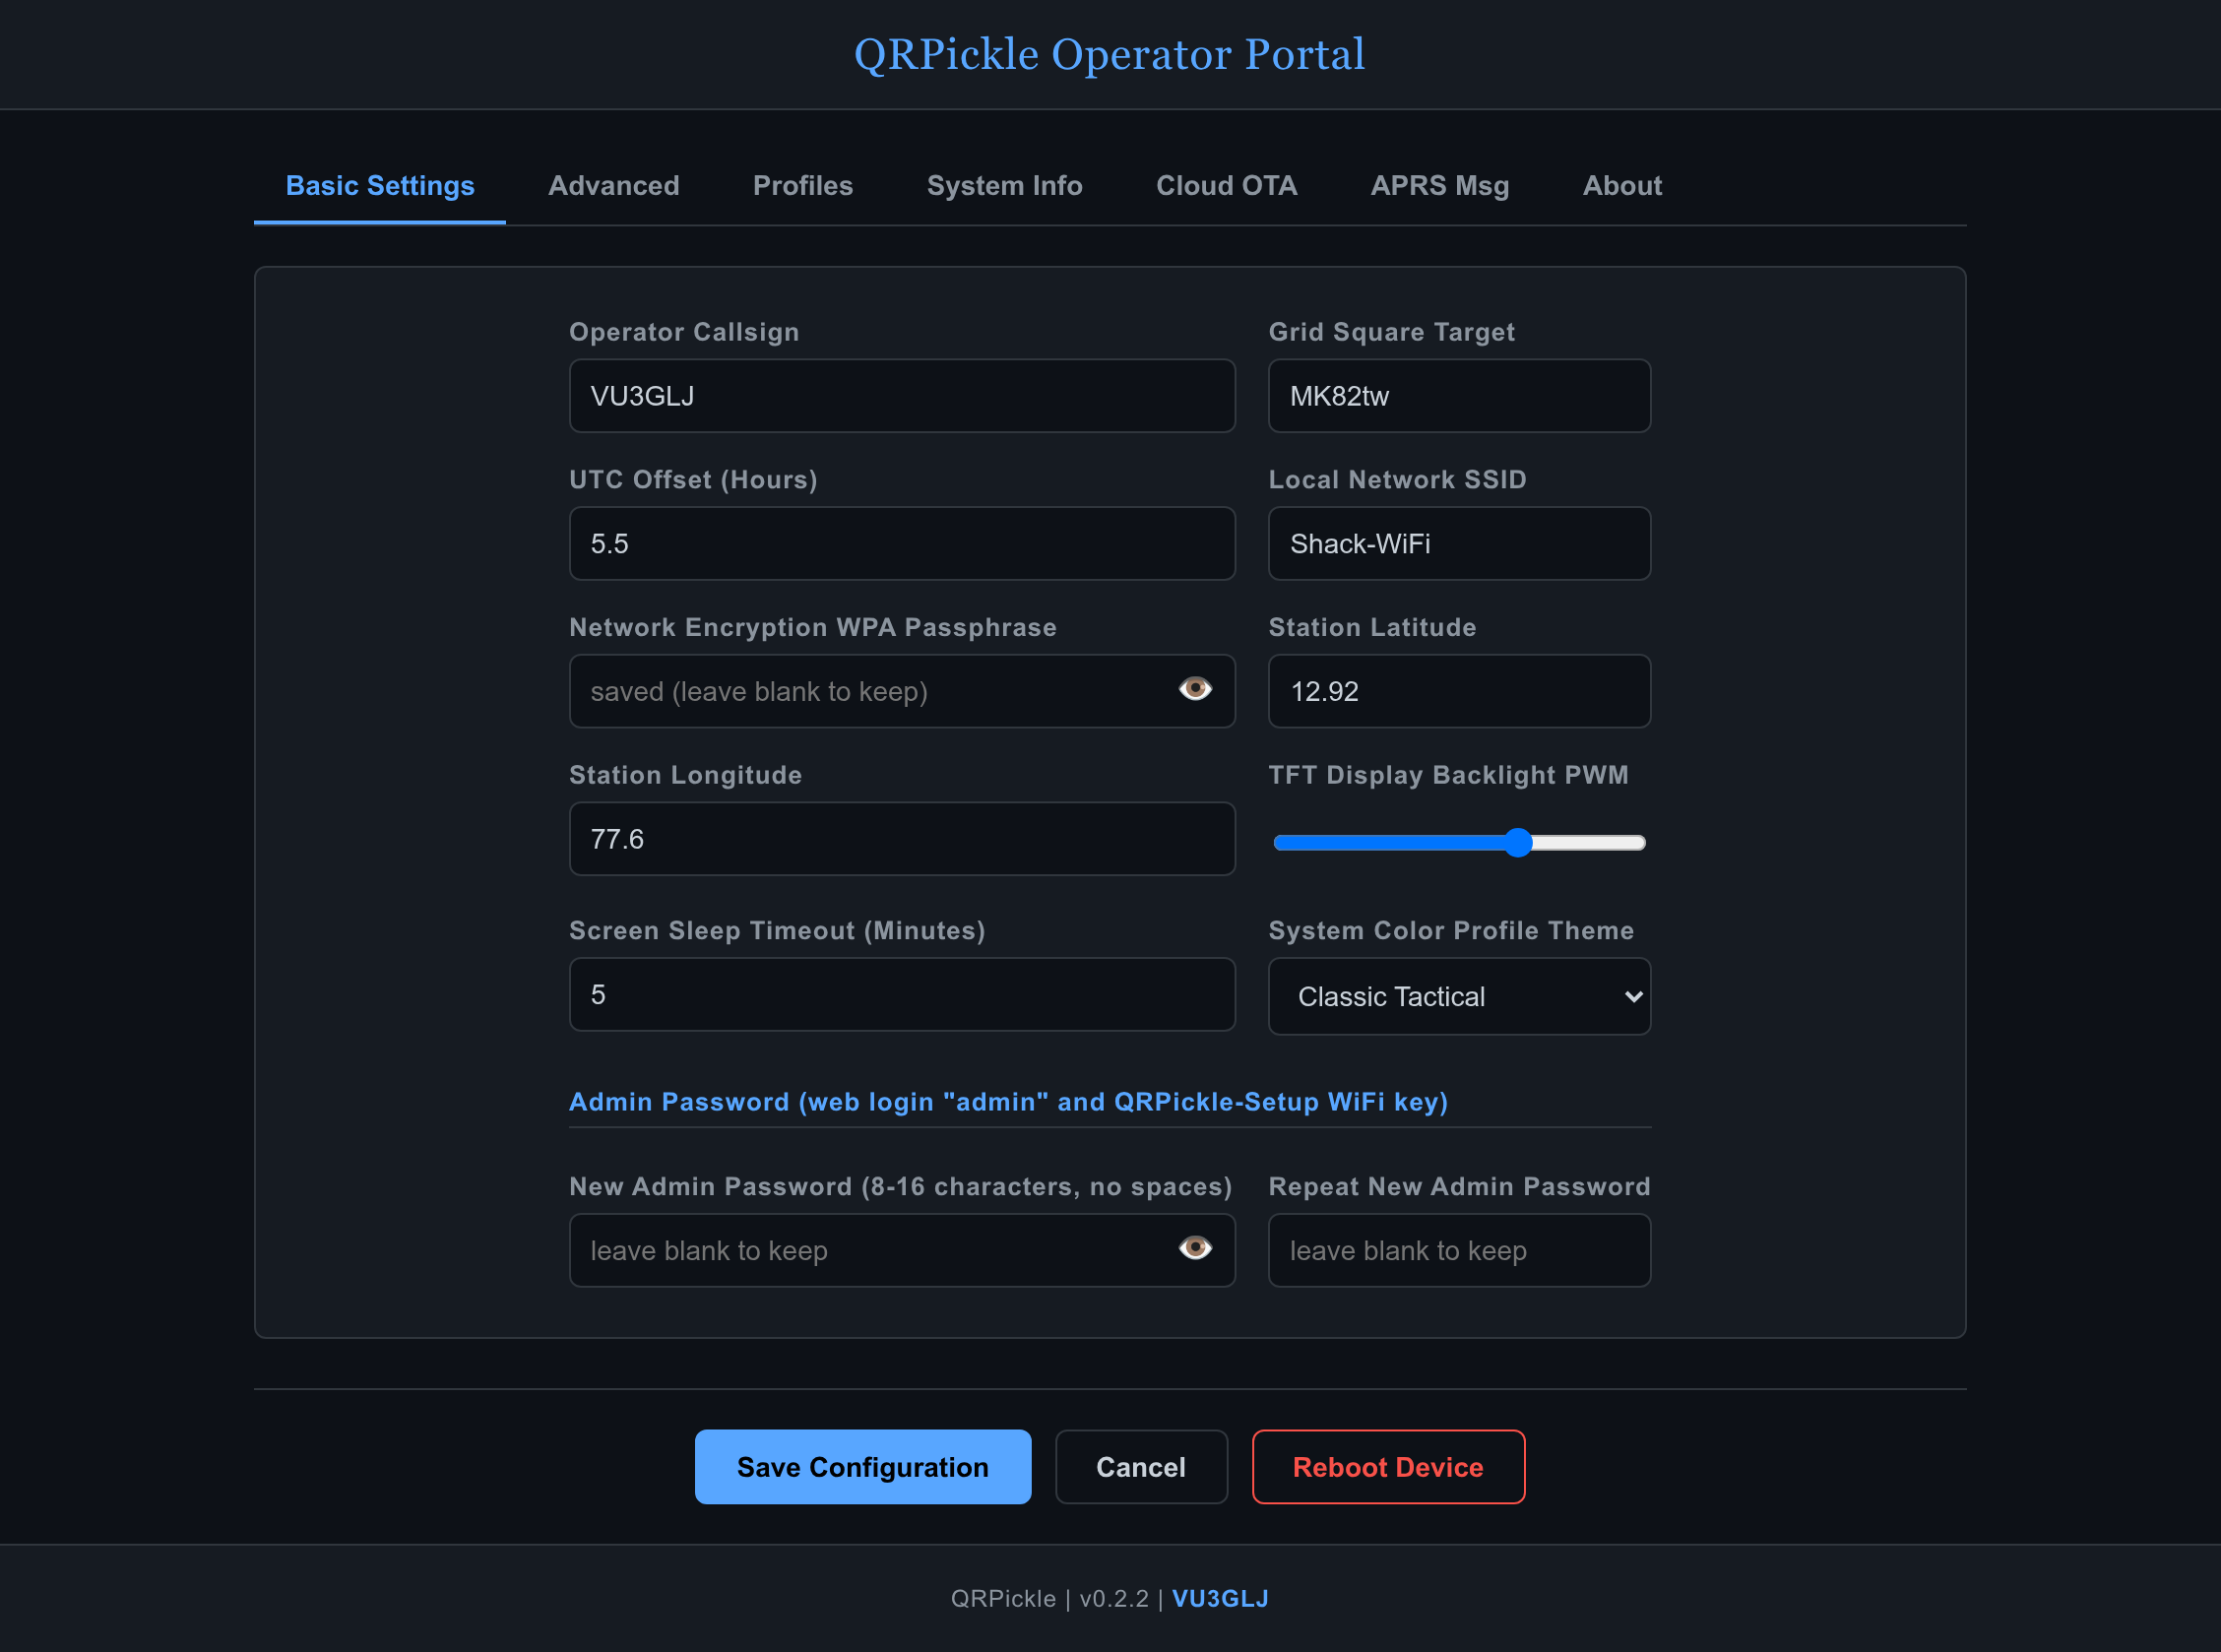Focus the Operator Callsign field

click(x=902, y=396)
